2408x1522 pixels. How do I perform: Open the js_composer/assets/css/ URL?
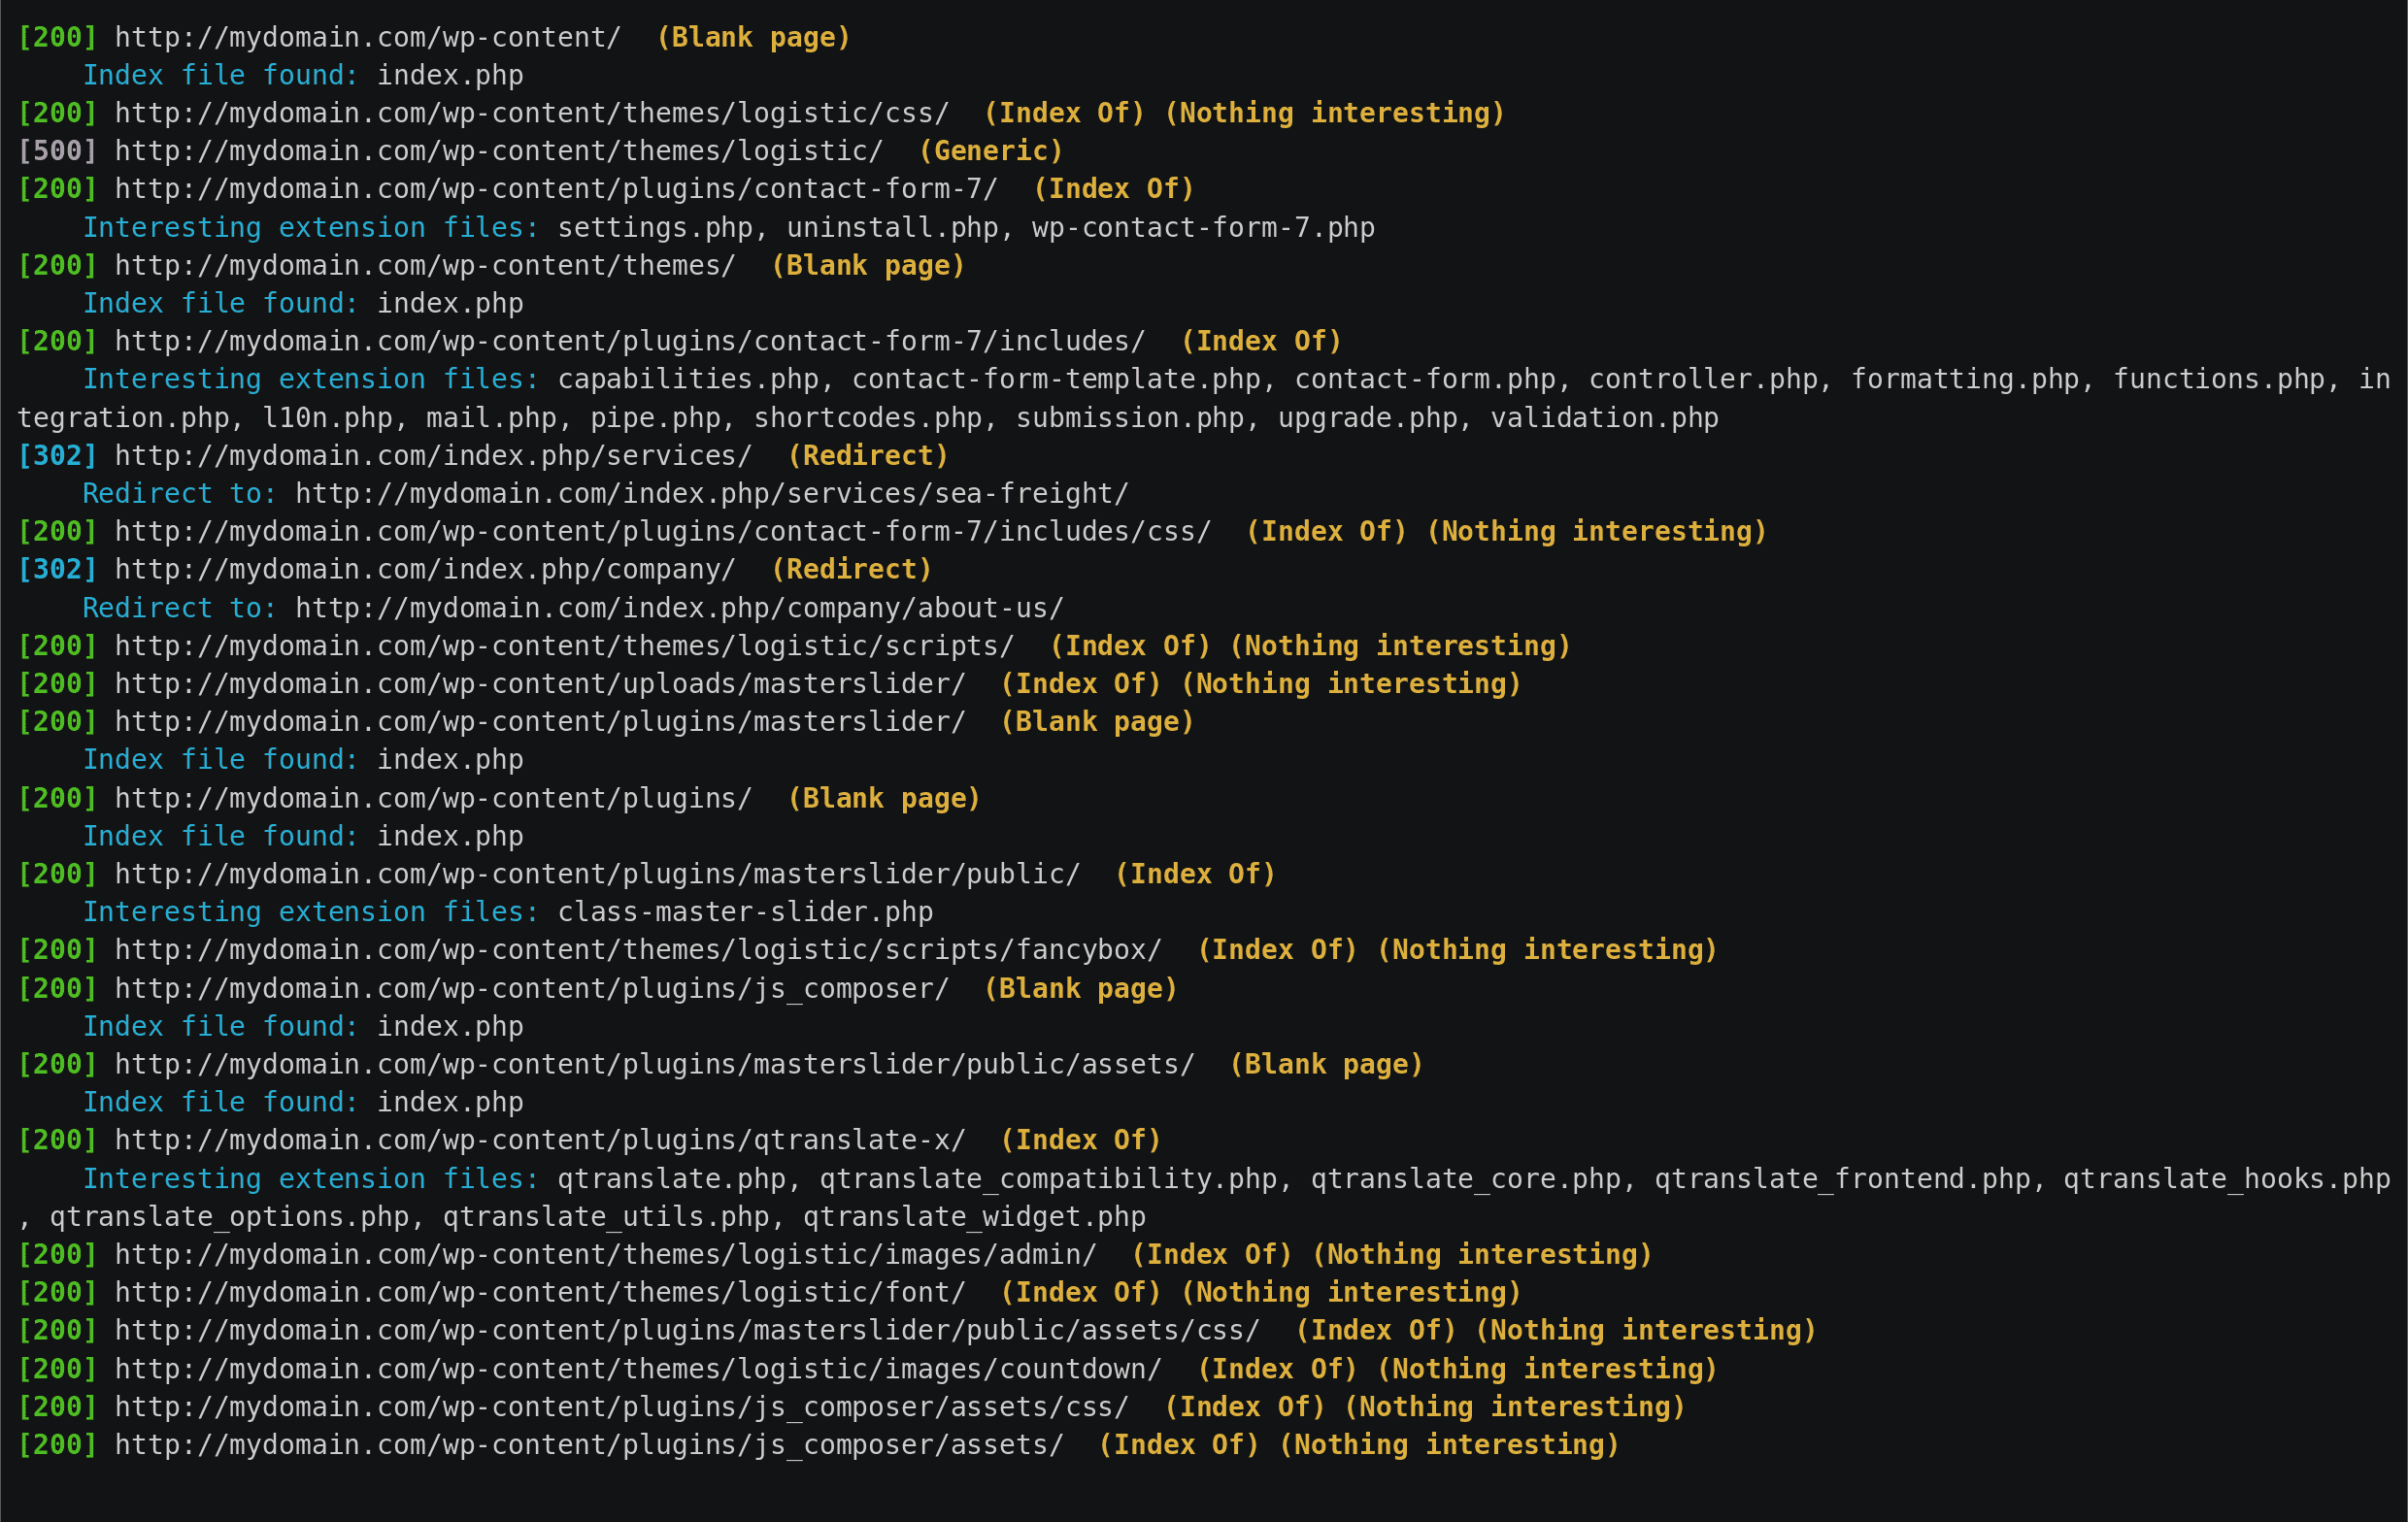(622, 1408)
